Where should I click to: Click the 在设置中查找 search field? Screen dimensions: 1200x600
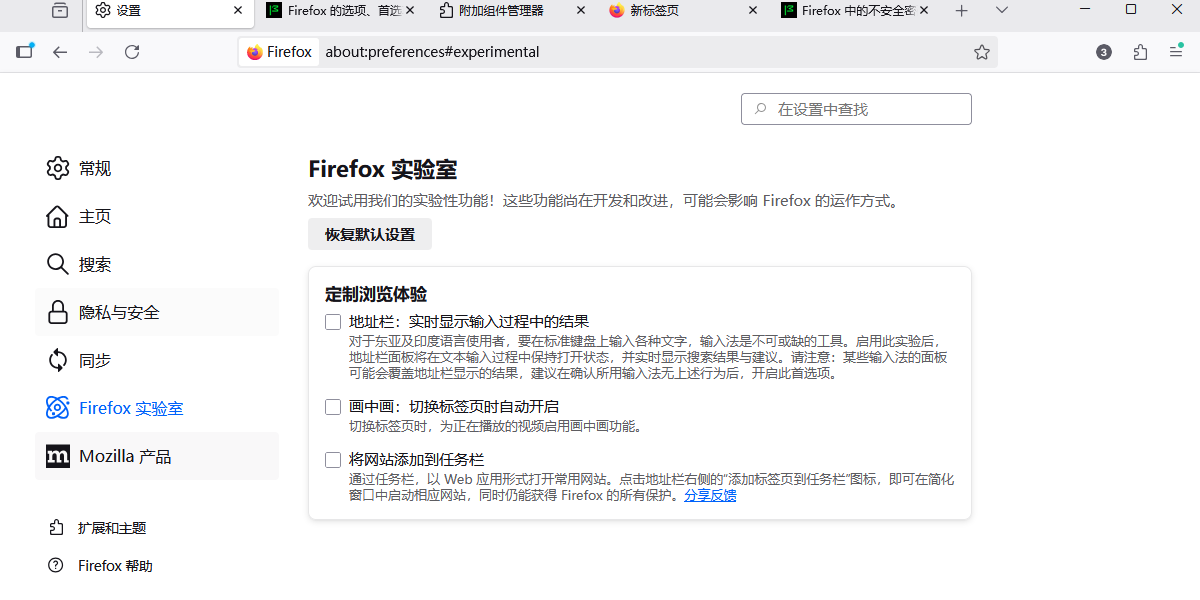856,109
